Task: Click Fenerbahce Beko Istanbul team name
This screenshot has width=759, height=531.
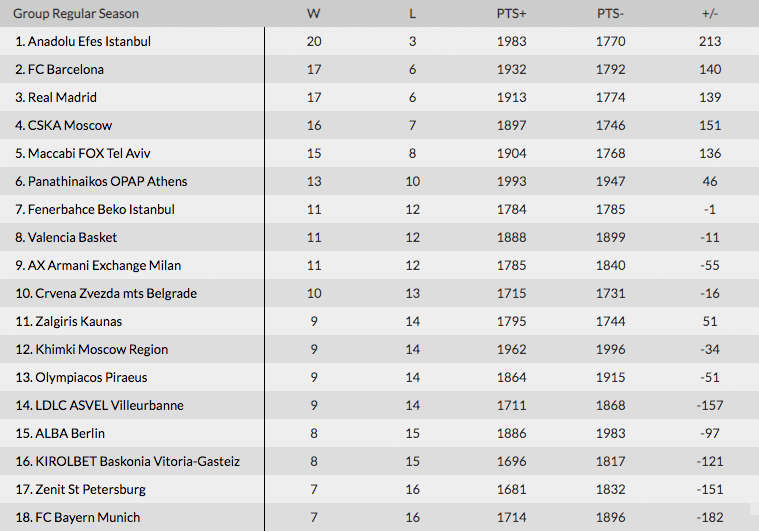Action: (x=95, y=210)
